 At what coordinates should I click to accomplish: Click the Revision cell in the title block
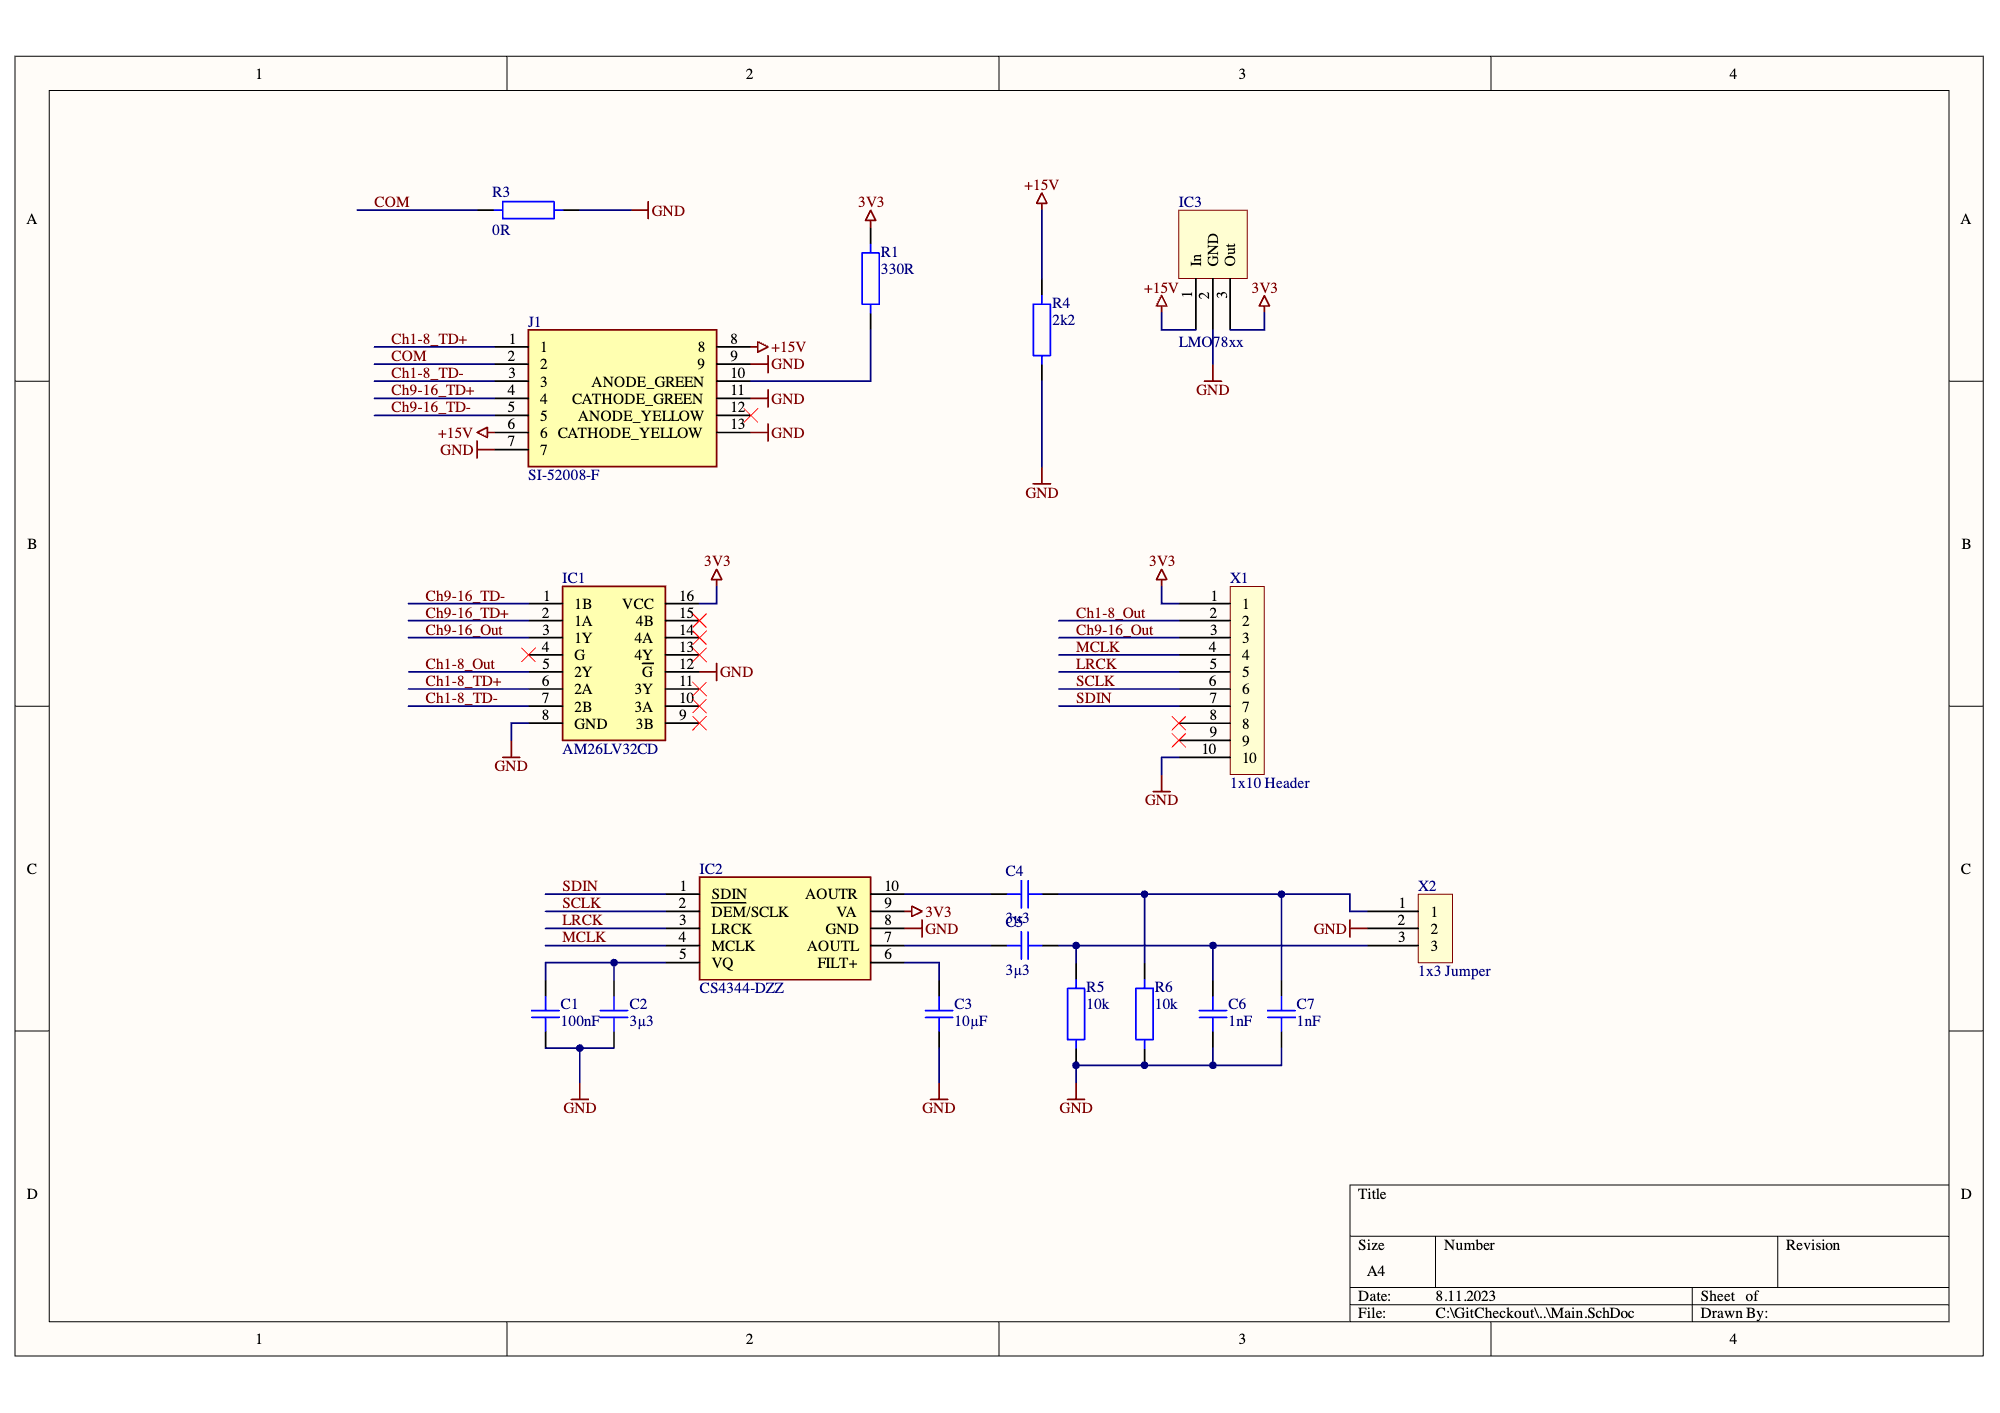1813,1246
